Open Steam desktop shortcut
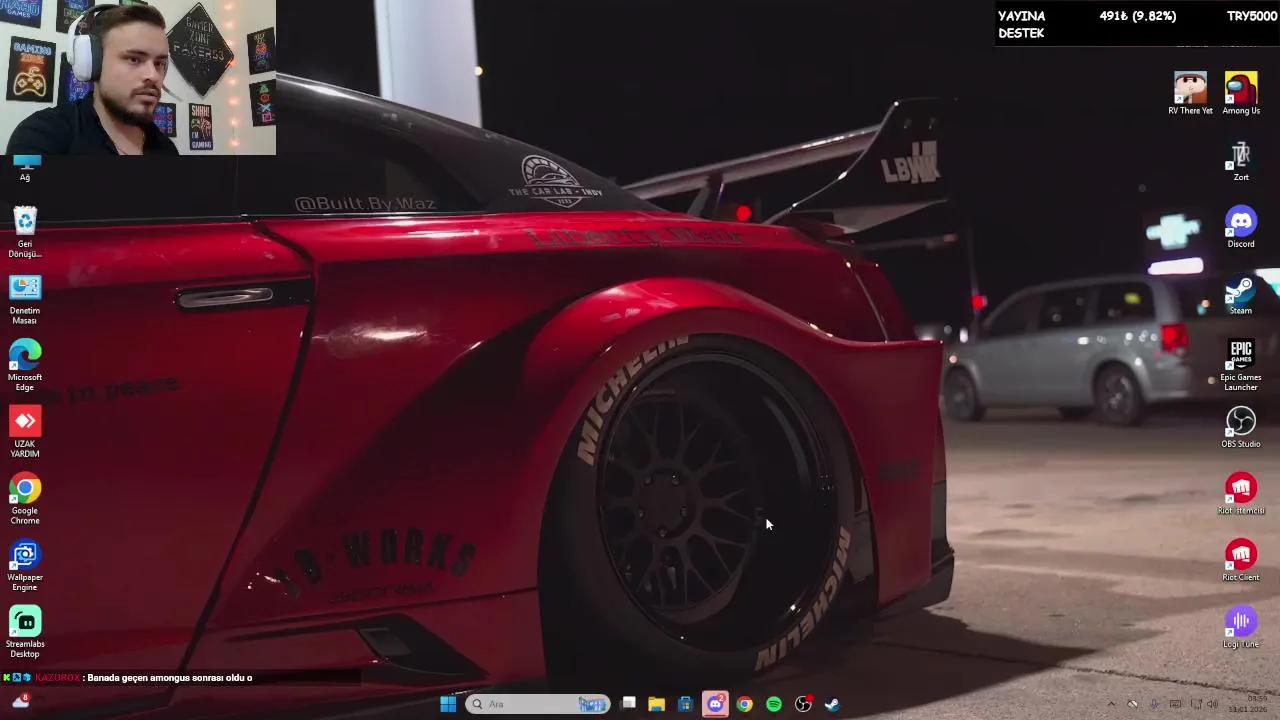This screenshot has height=720, width=1280. point(1241,294)
